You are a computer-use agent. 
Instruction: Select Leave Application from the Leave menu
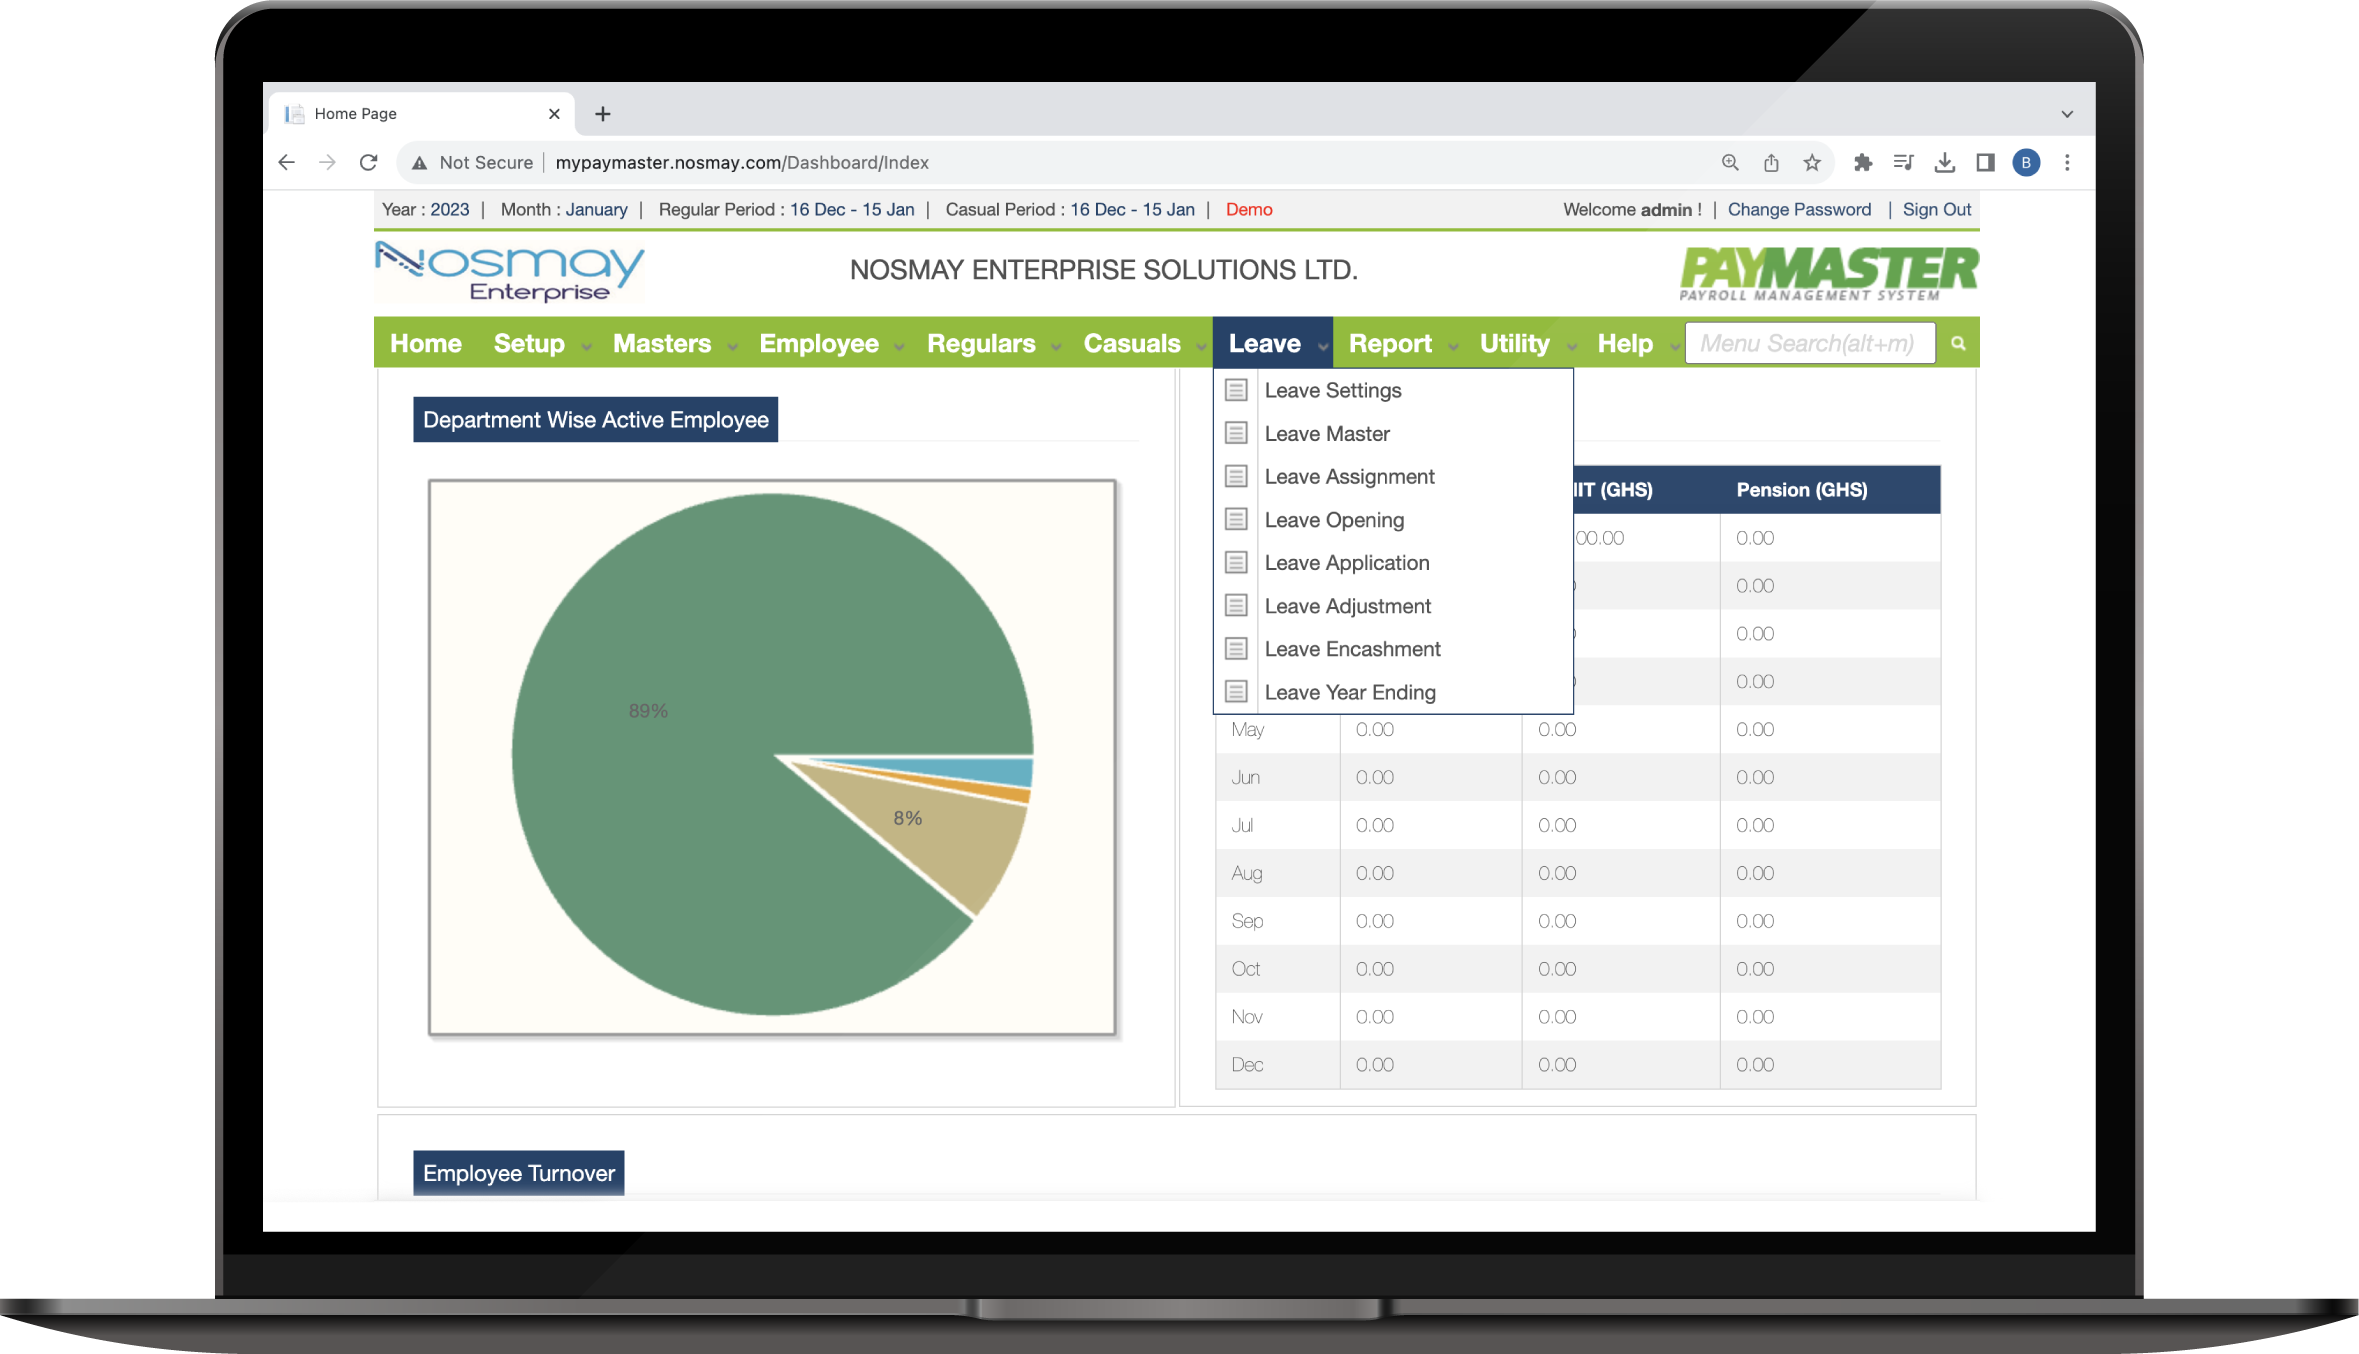(1346, 562)
